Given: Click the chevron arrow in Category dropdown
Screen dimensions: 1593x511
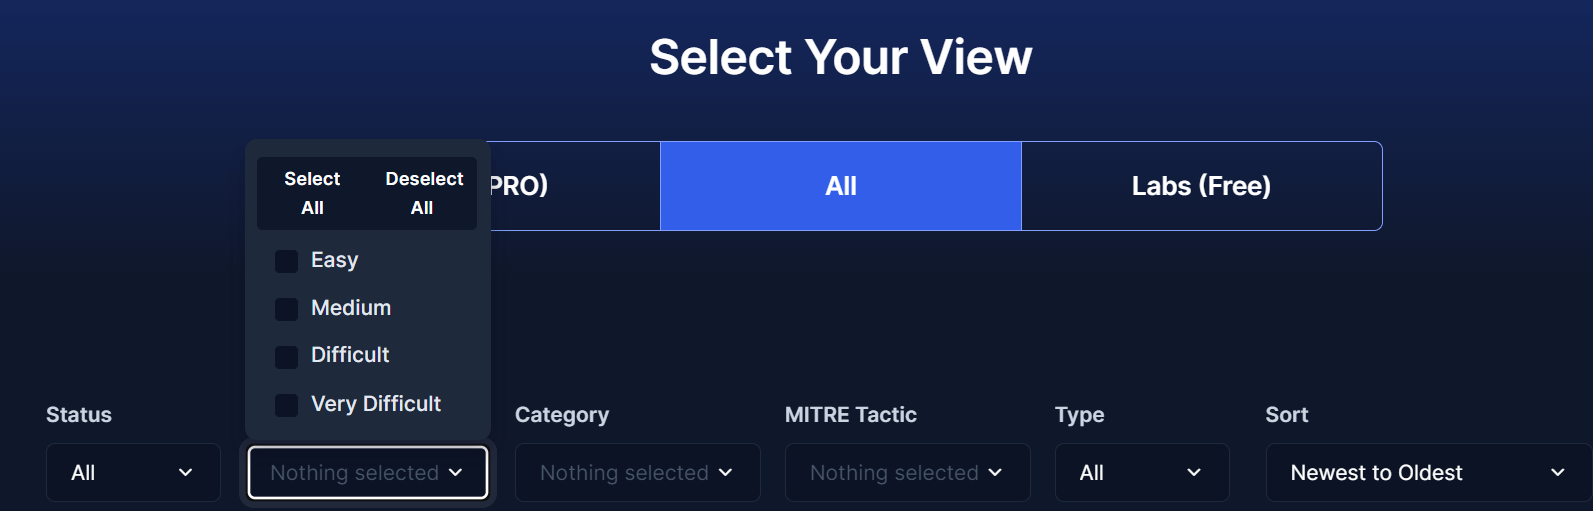Looking at the screenshot, I should 725,473.
